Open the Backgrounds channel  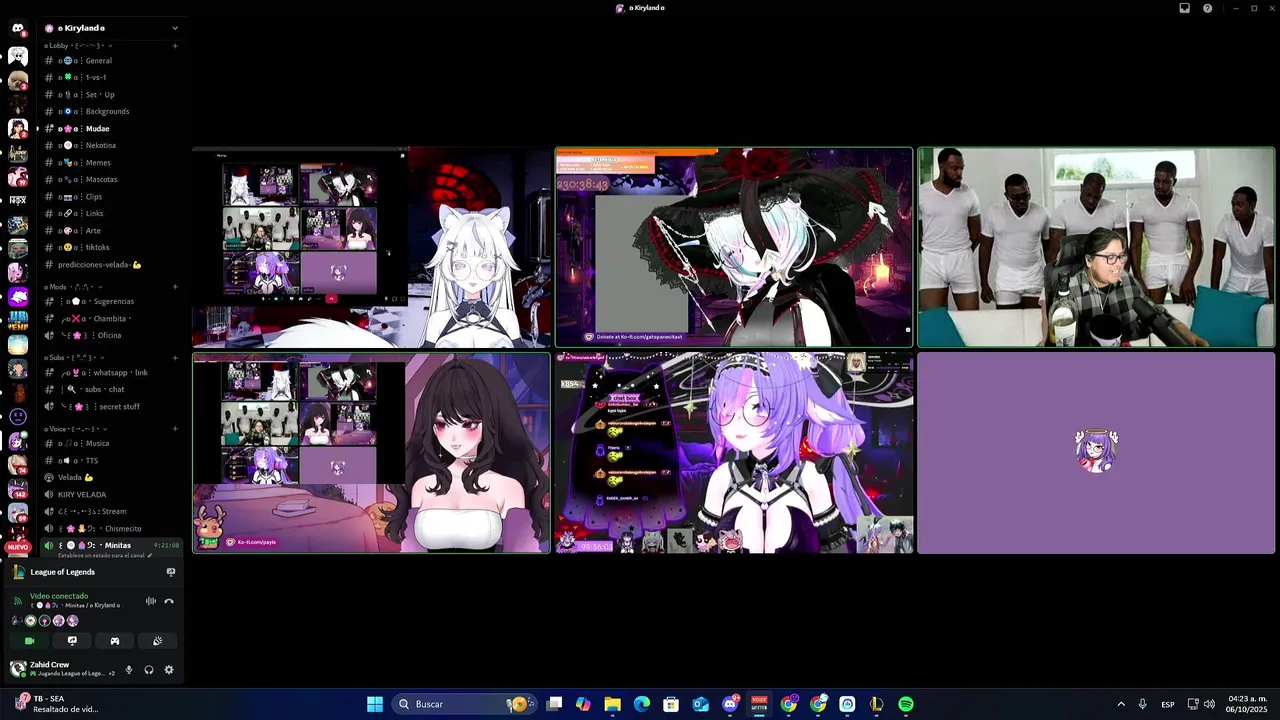coord(111,112)
